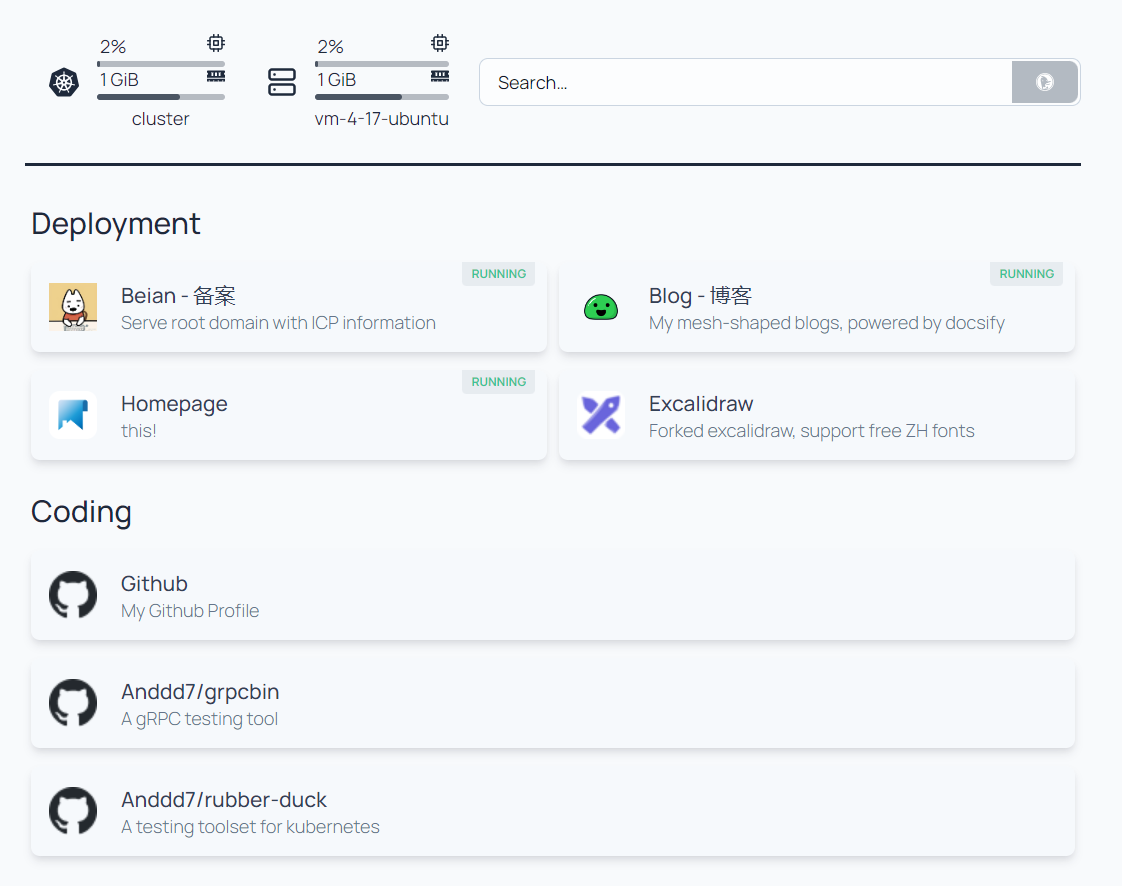Click the blue Homepage logo icon
This screenshot has height=886, width=1122.
click(x=73, y=415)
